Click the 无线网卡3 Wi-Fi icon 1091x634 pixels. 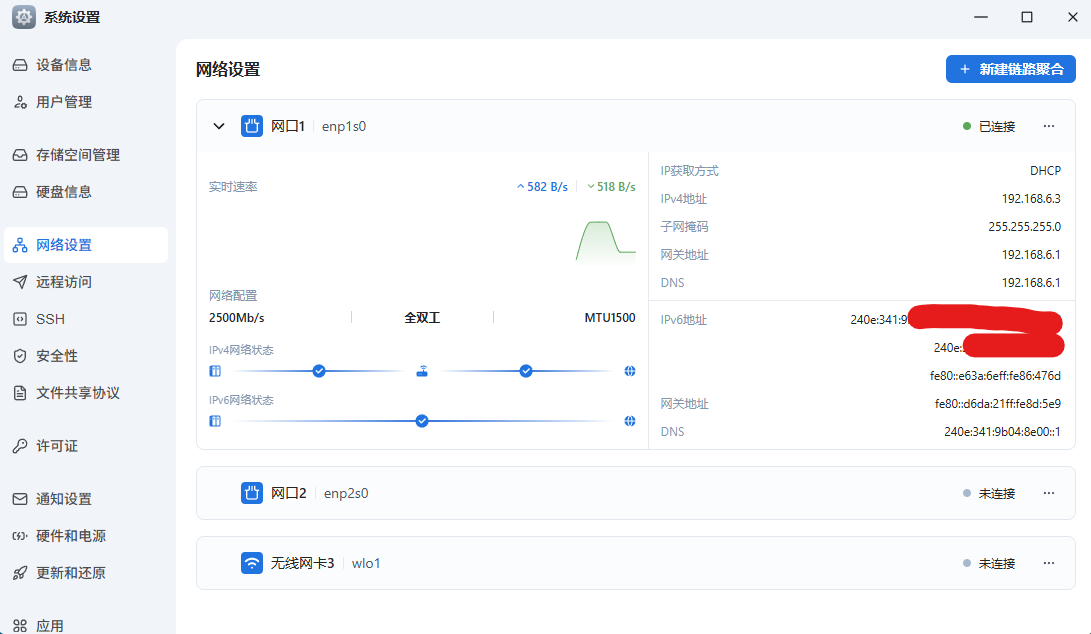point(252,562)
